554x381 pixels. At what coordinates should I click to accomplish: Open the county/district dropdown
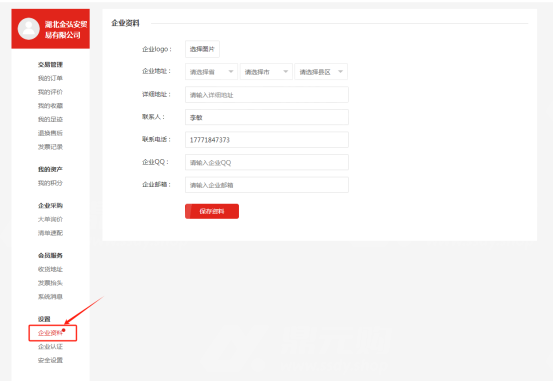pyautogui.click(x=321, y=72)
